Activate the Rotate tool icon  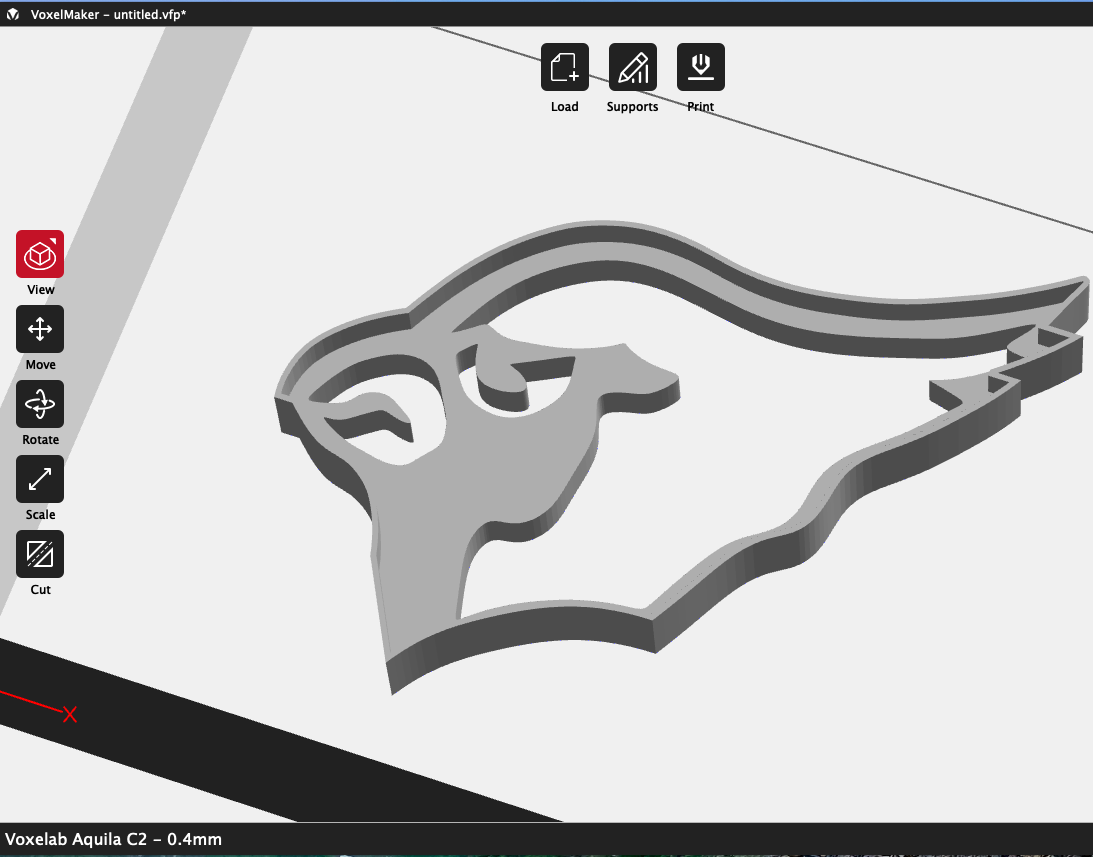pos(40,404)
